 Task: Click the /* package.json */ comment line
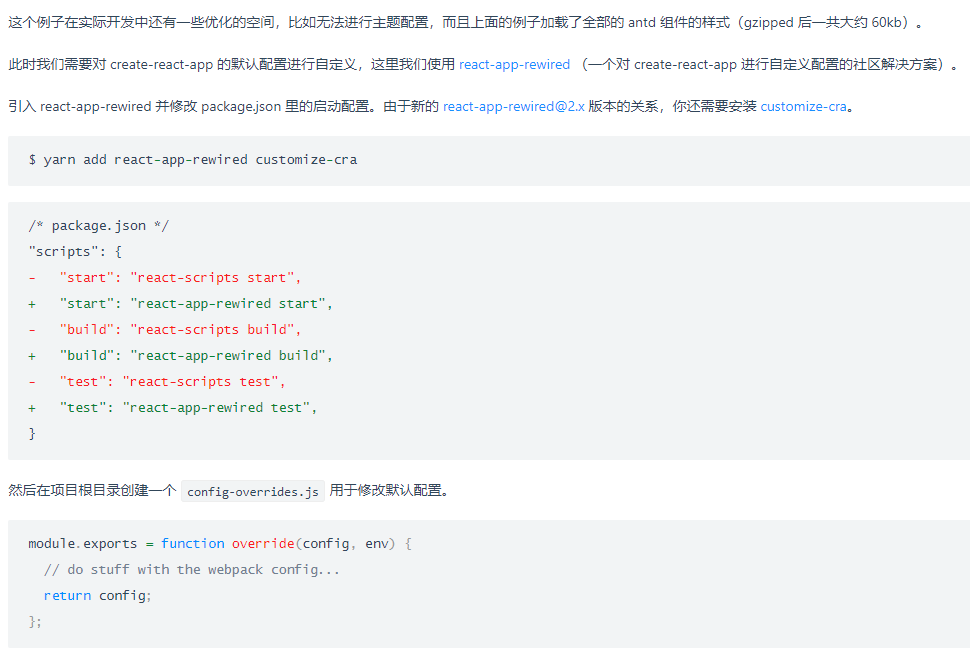(98, 226)
